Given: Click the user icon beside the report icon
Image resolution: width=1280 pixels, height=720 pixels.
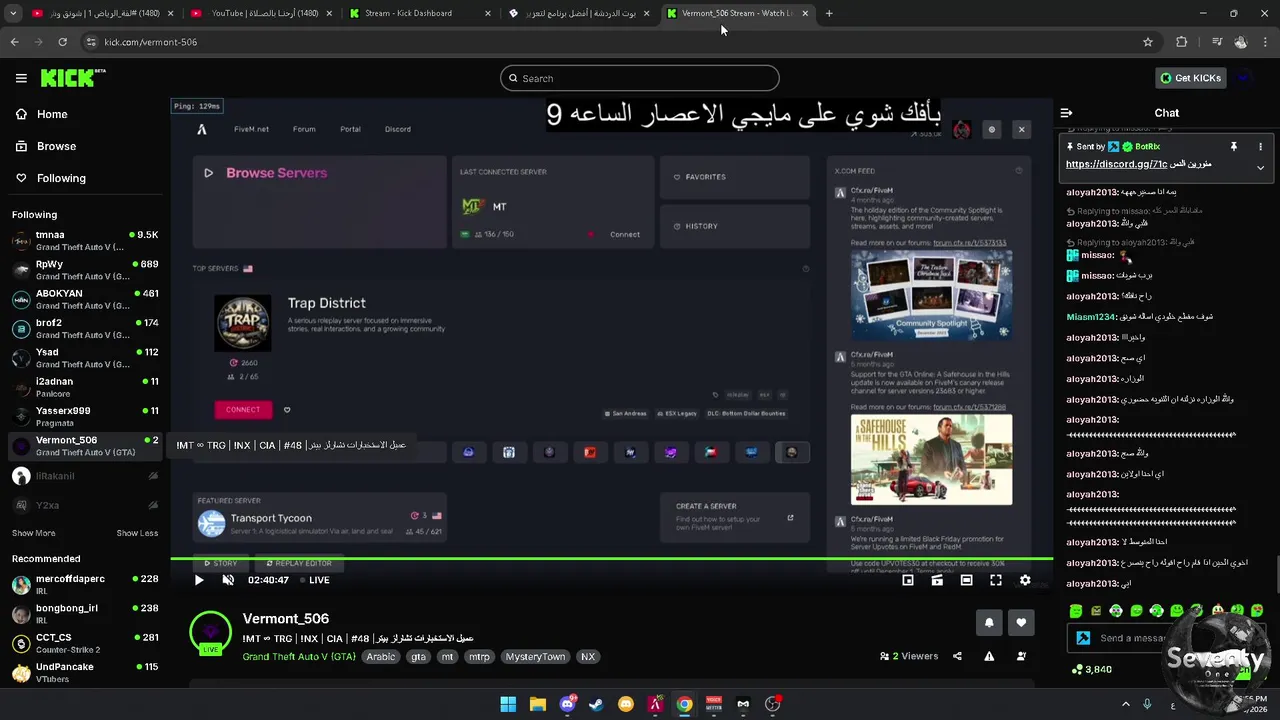Looking at the screenshot, I should tap(1021, 656).
